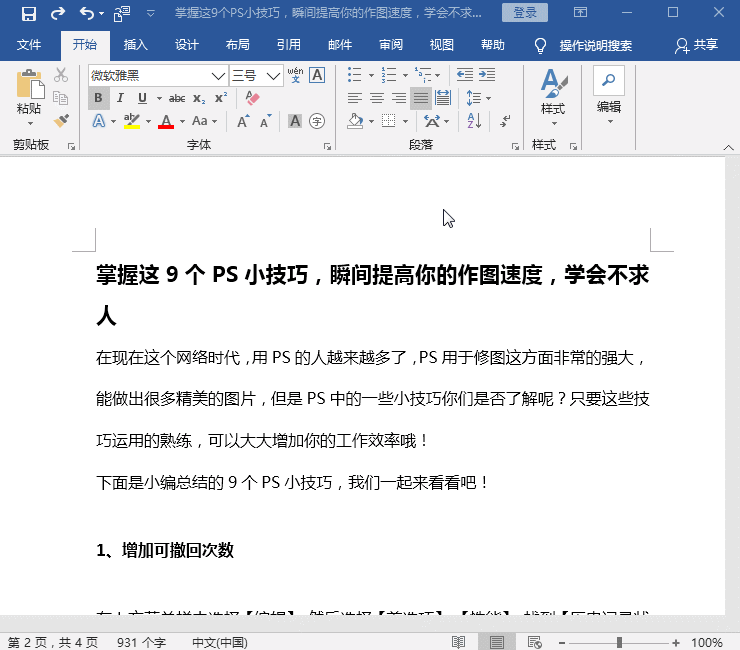This screenshot has width=740, height=650.
Task: Clear all formatting with eraser icon
Action: (x=252, y=98)
